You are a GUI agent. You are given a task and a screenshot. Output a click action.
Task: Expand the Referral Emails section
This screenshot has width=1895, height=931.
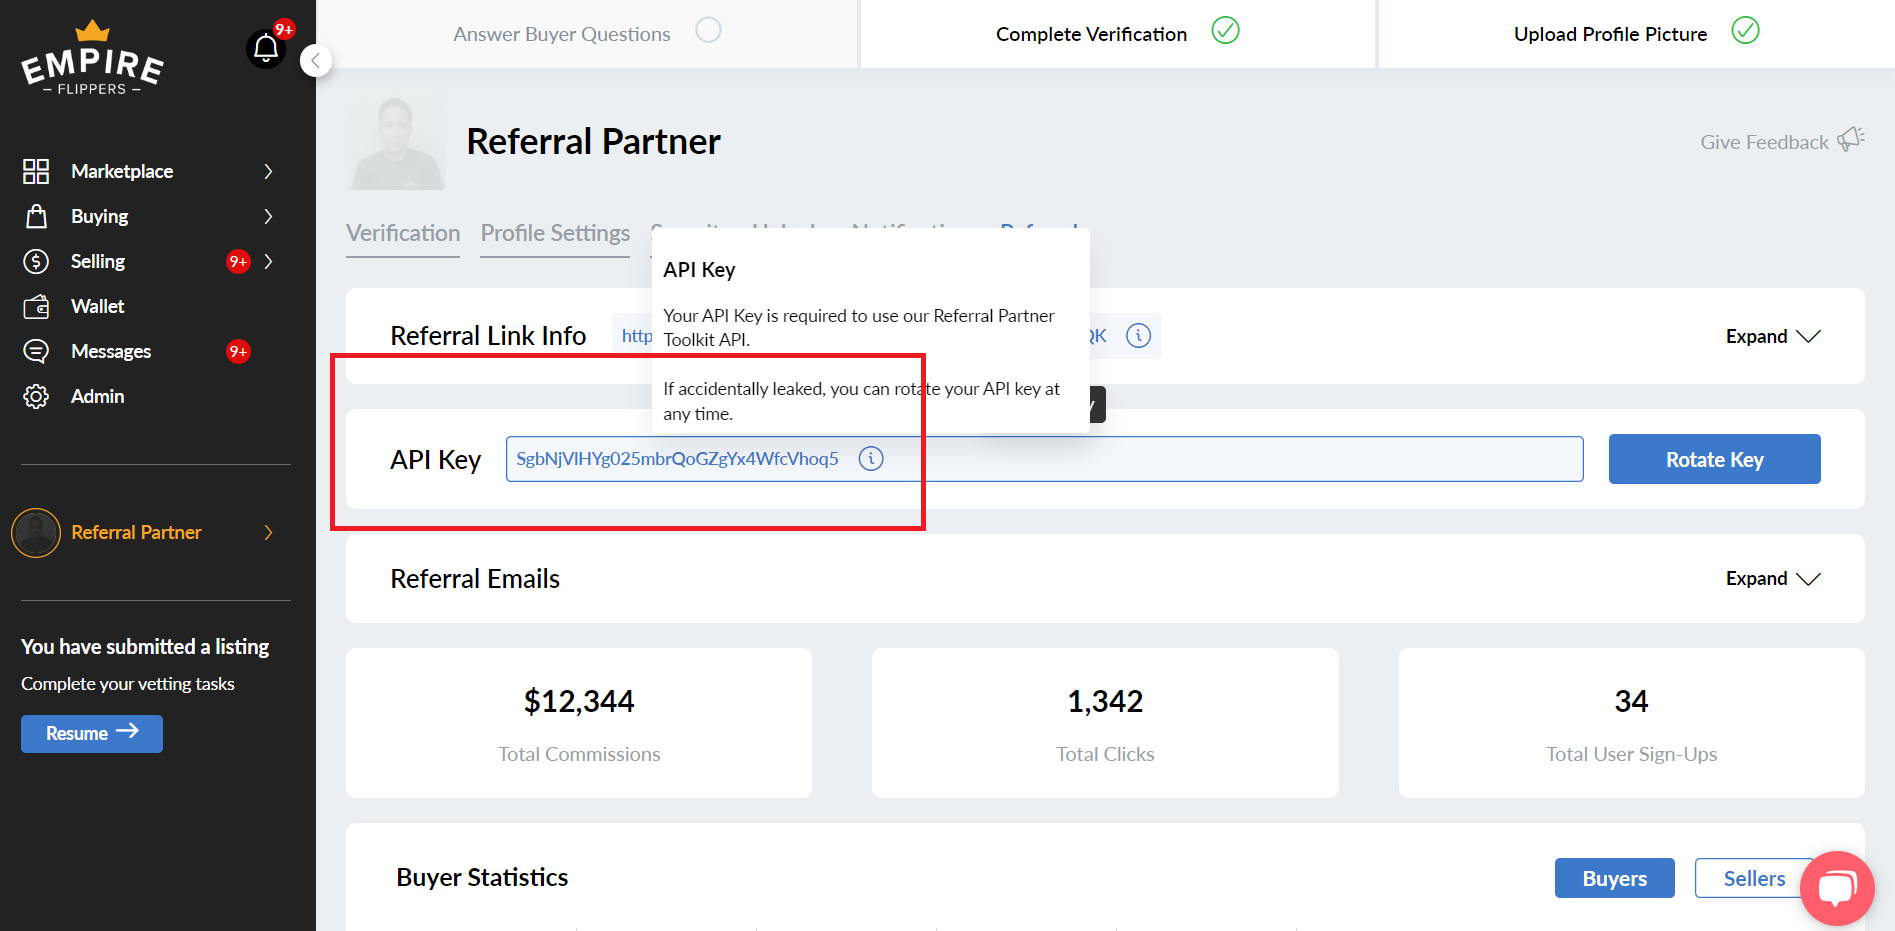1772,578
